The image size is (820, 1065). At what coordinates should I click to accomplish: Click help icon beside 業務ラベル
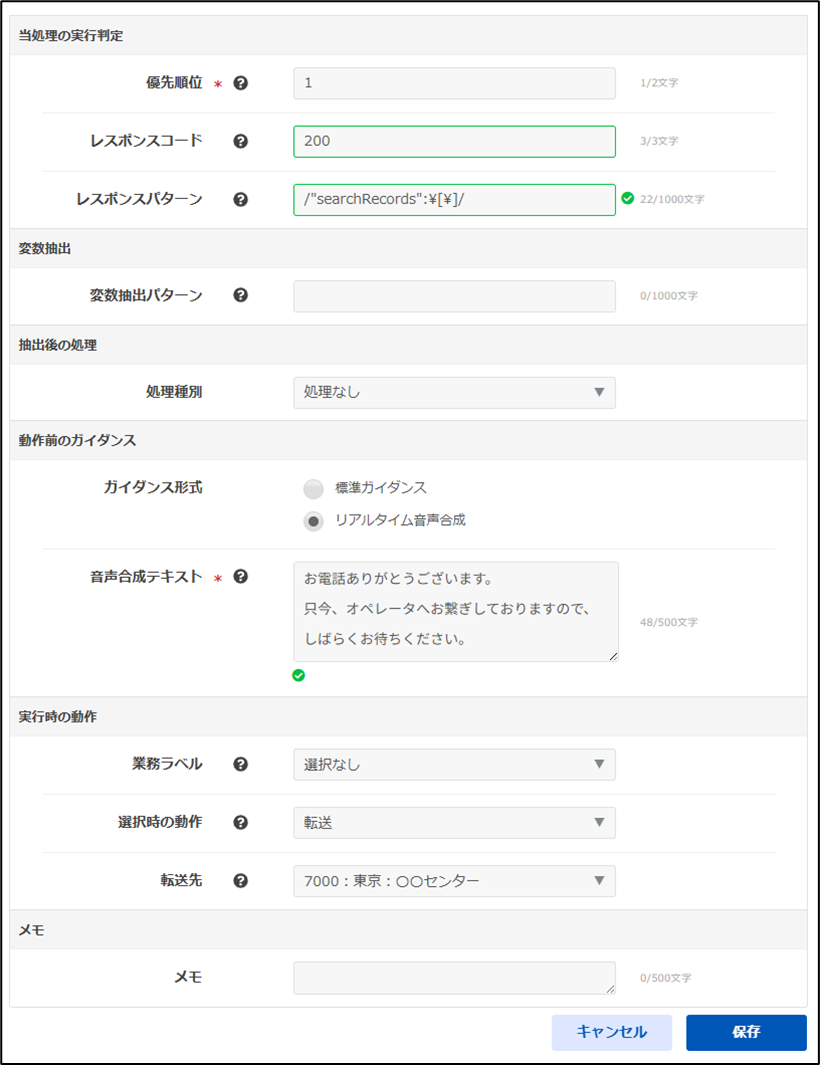(x=240, y=764)
